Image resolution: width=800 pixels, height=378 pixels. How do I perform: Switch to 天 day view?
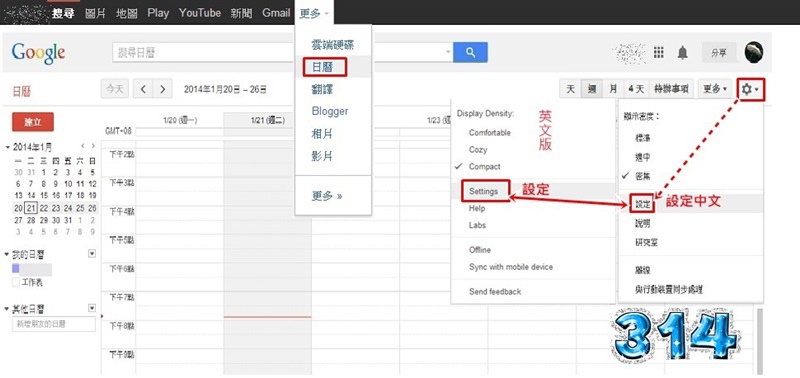point(570,89)
